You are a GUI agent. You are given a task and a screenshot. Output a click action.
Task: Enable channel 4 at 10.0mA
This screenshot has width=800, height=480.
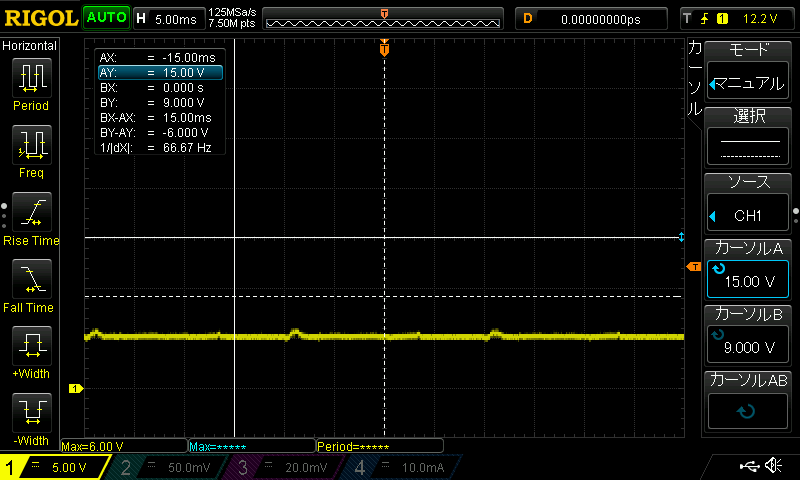click(405, 467)
